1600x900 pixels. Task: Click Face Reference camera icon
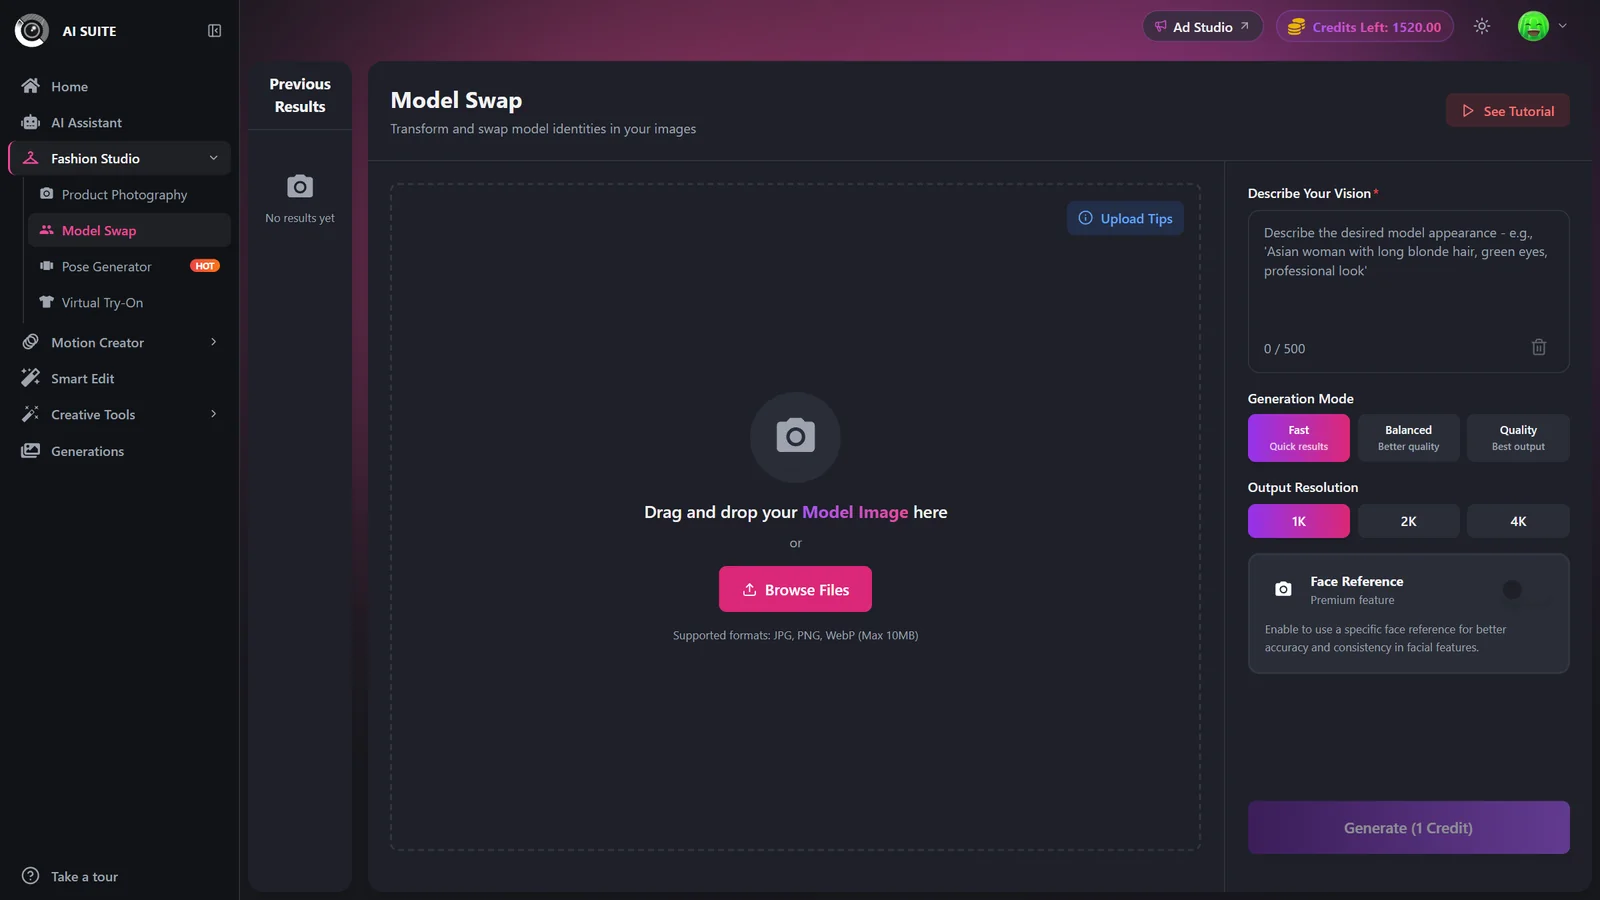[x=1283, y=590]
